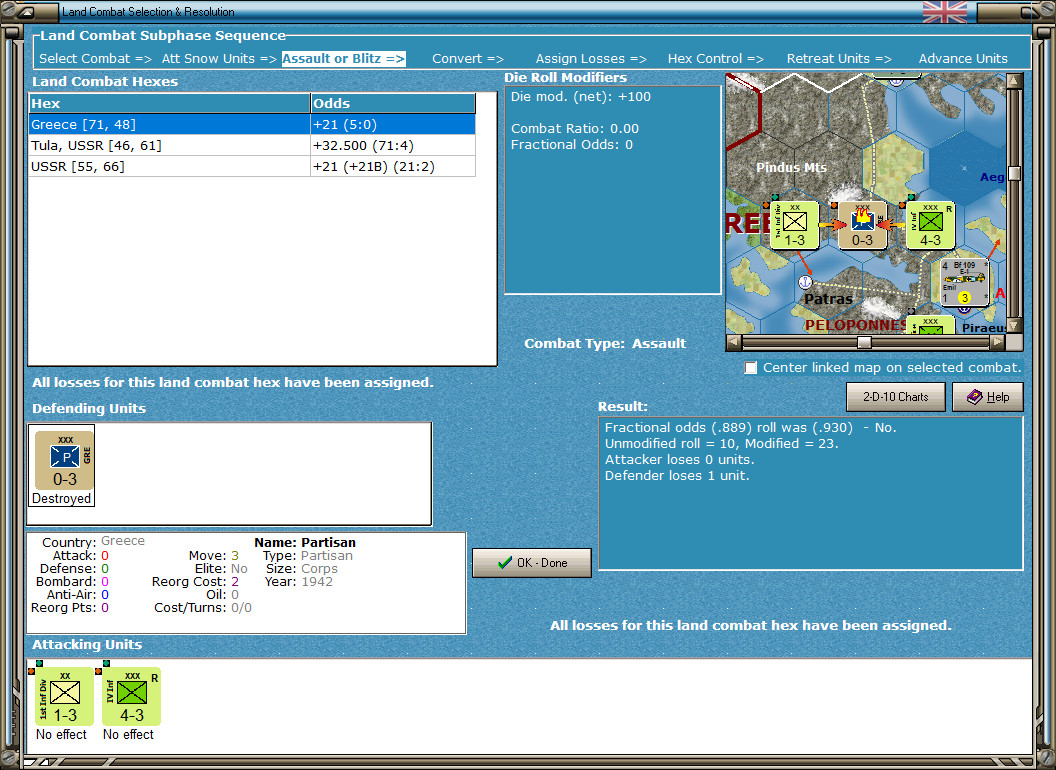Select the destroyed Partisan 0-3 defending unit

click(x=65, y=461)
